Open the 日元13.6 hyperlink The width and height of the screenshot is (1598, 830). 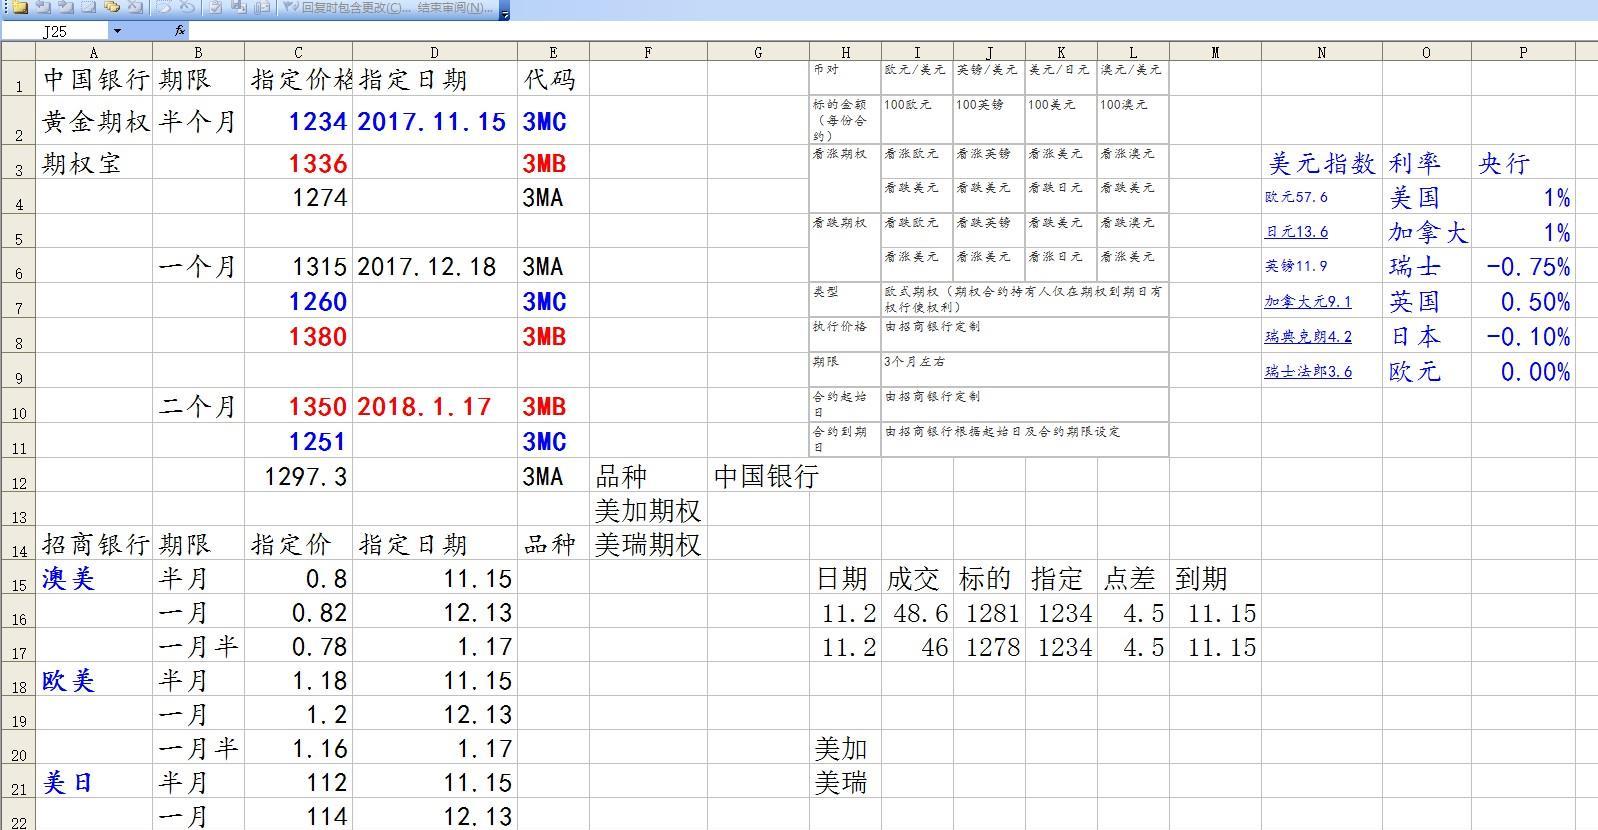click(1296, 232)
